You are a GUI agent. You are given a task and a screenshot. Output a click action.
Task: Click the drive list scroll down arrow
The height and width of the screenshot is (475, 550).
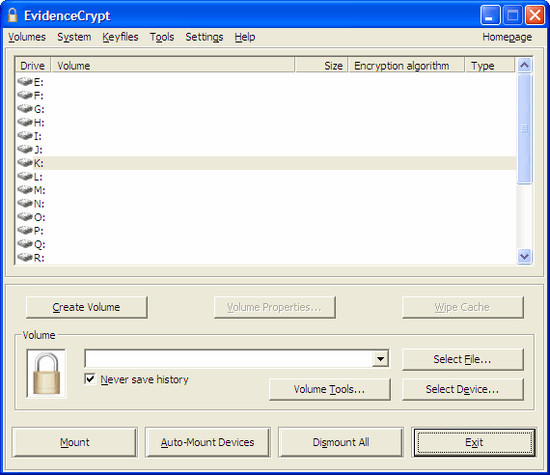524,256
